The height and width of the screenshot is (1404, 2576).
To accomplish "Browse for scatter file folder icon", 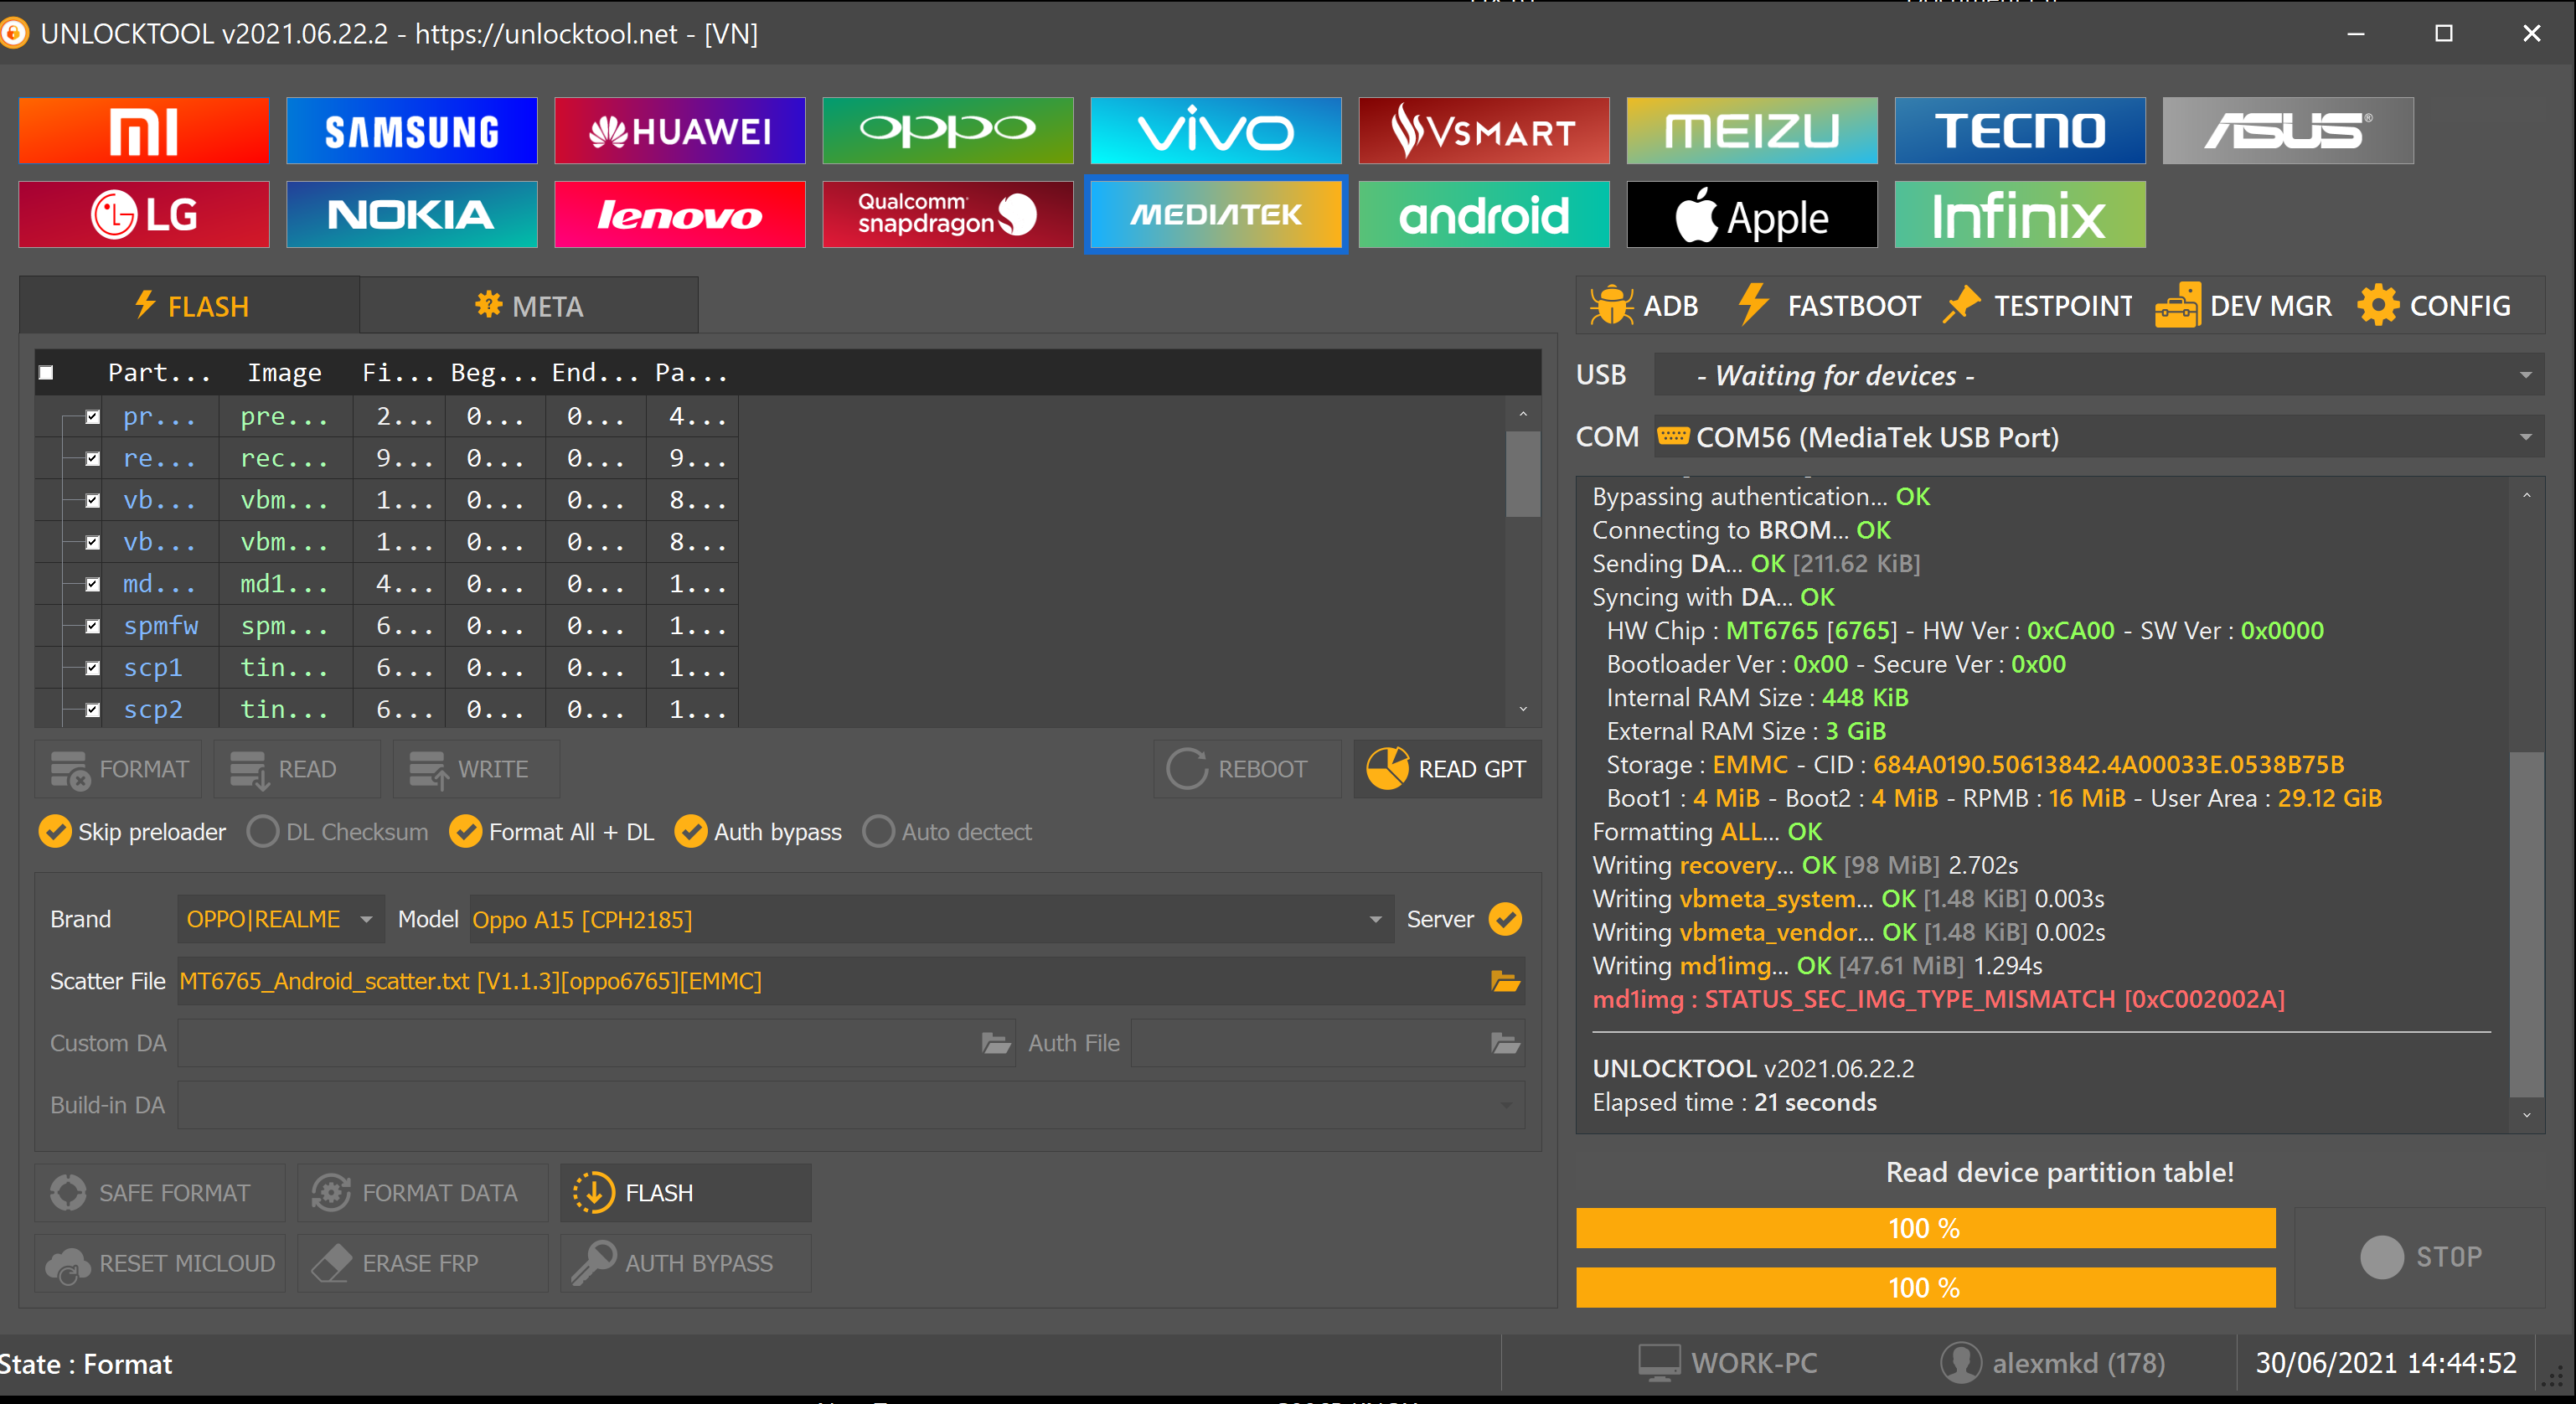I will 1505,981.
